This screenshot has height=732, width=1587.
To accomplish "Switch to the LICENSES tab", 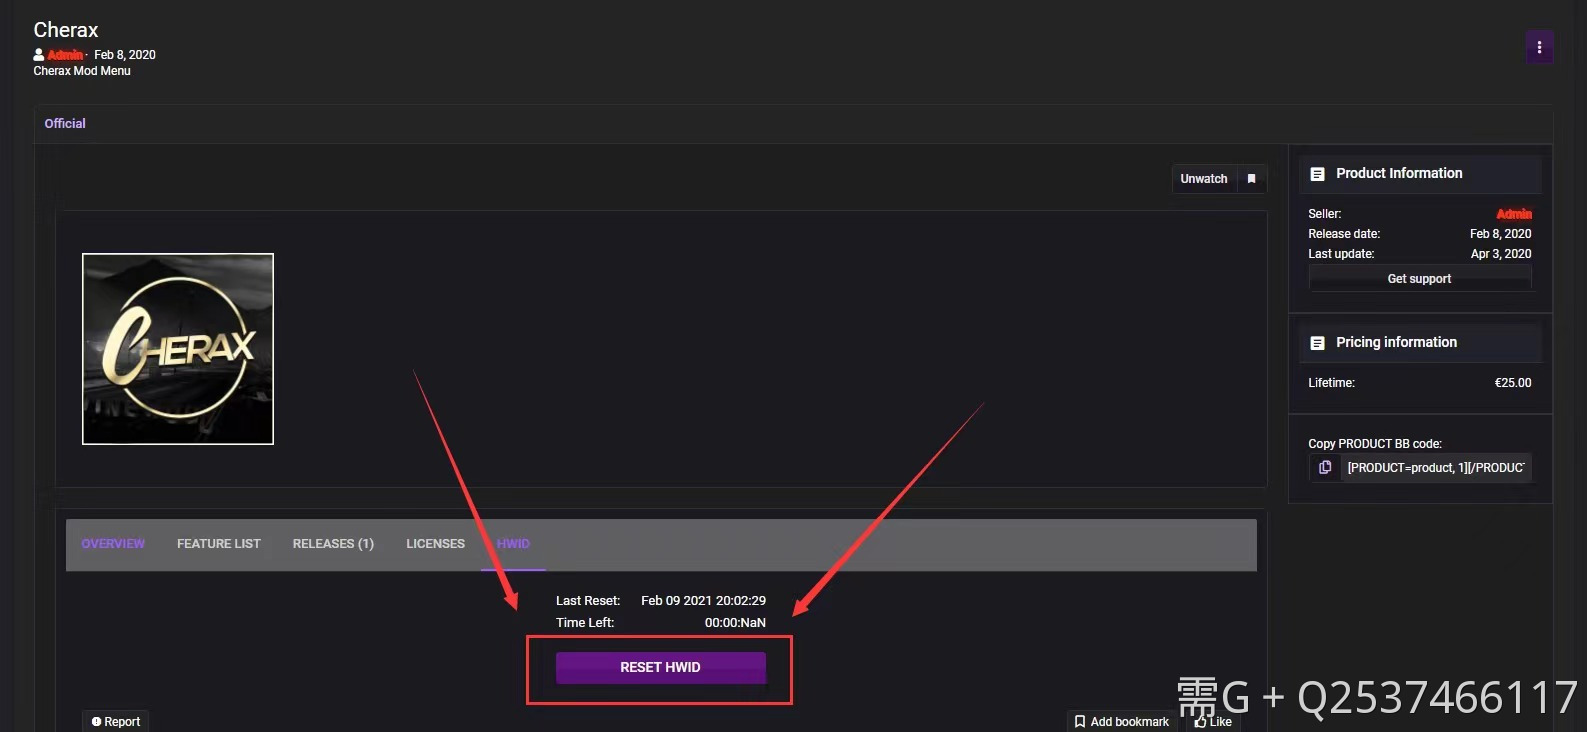I will (x=435, y=544).
